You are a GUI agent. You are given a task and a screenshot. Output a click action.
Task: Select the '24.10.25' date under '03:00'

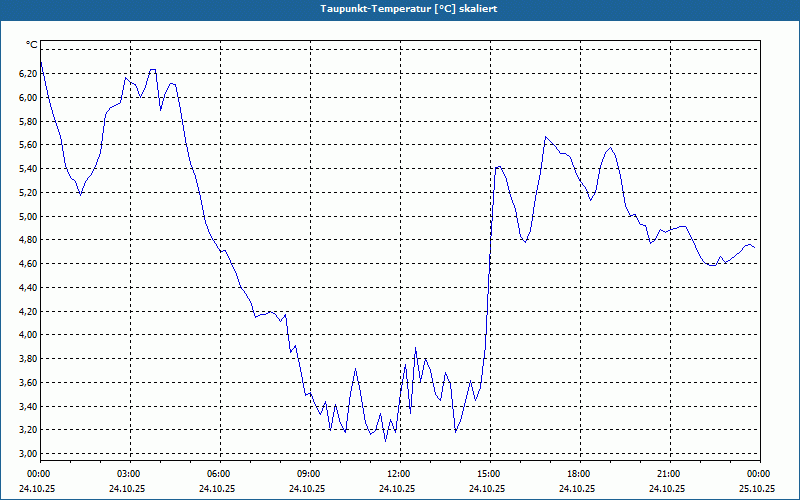click(128, 488)
